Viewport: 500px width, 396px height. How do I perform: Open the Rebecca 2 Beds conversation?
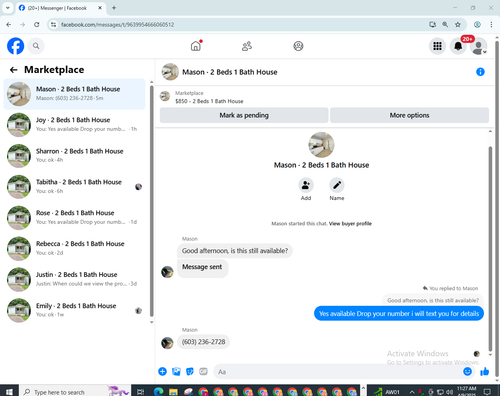click(74, 248)
